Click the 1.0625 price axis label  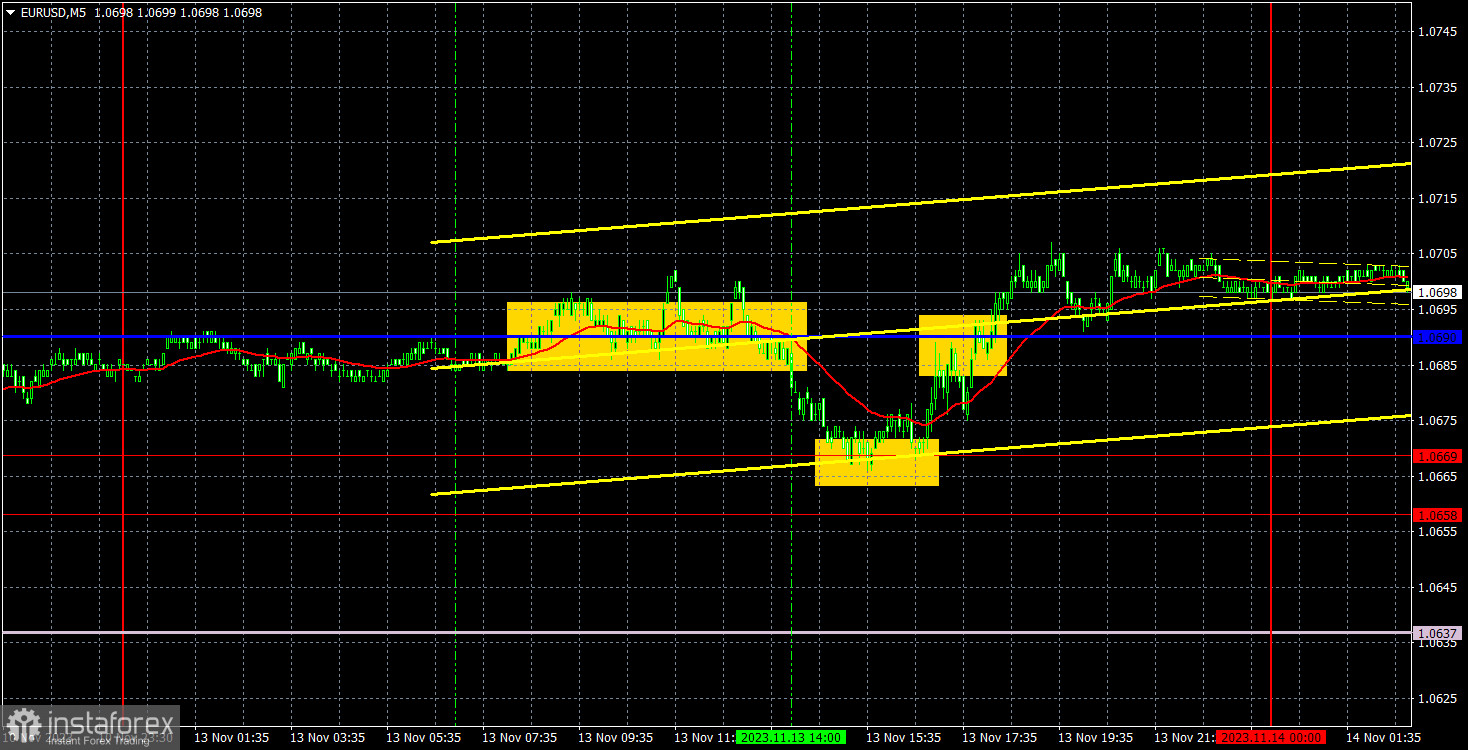click(1437, 698)
